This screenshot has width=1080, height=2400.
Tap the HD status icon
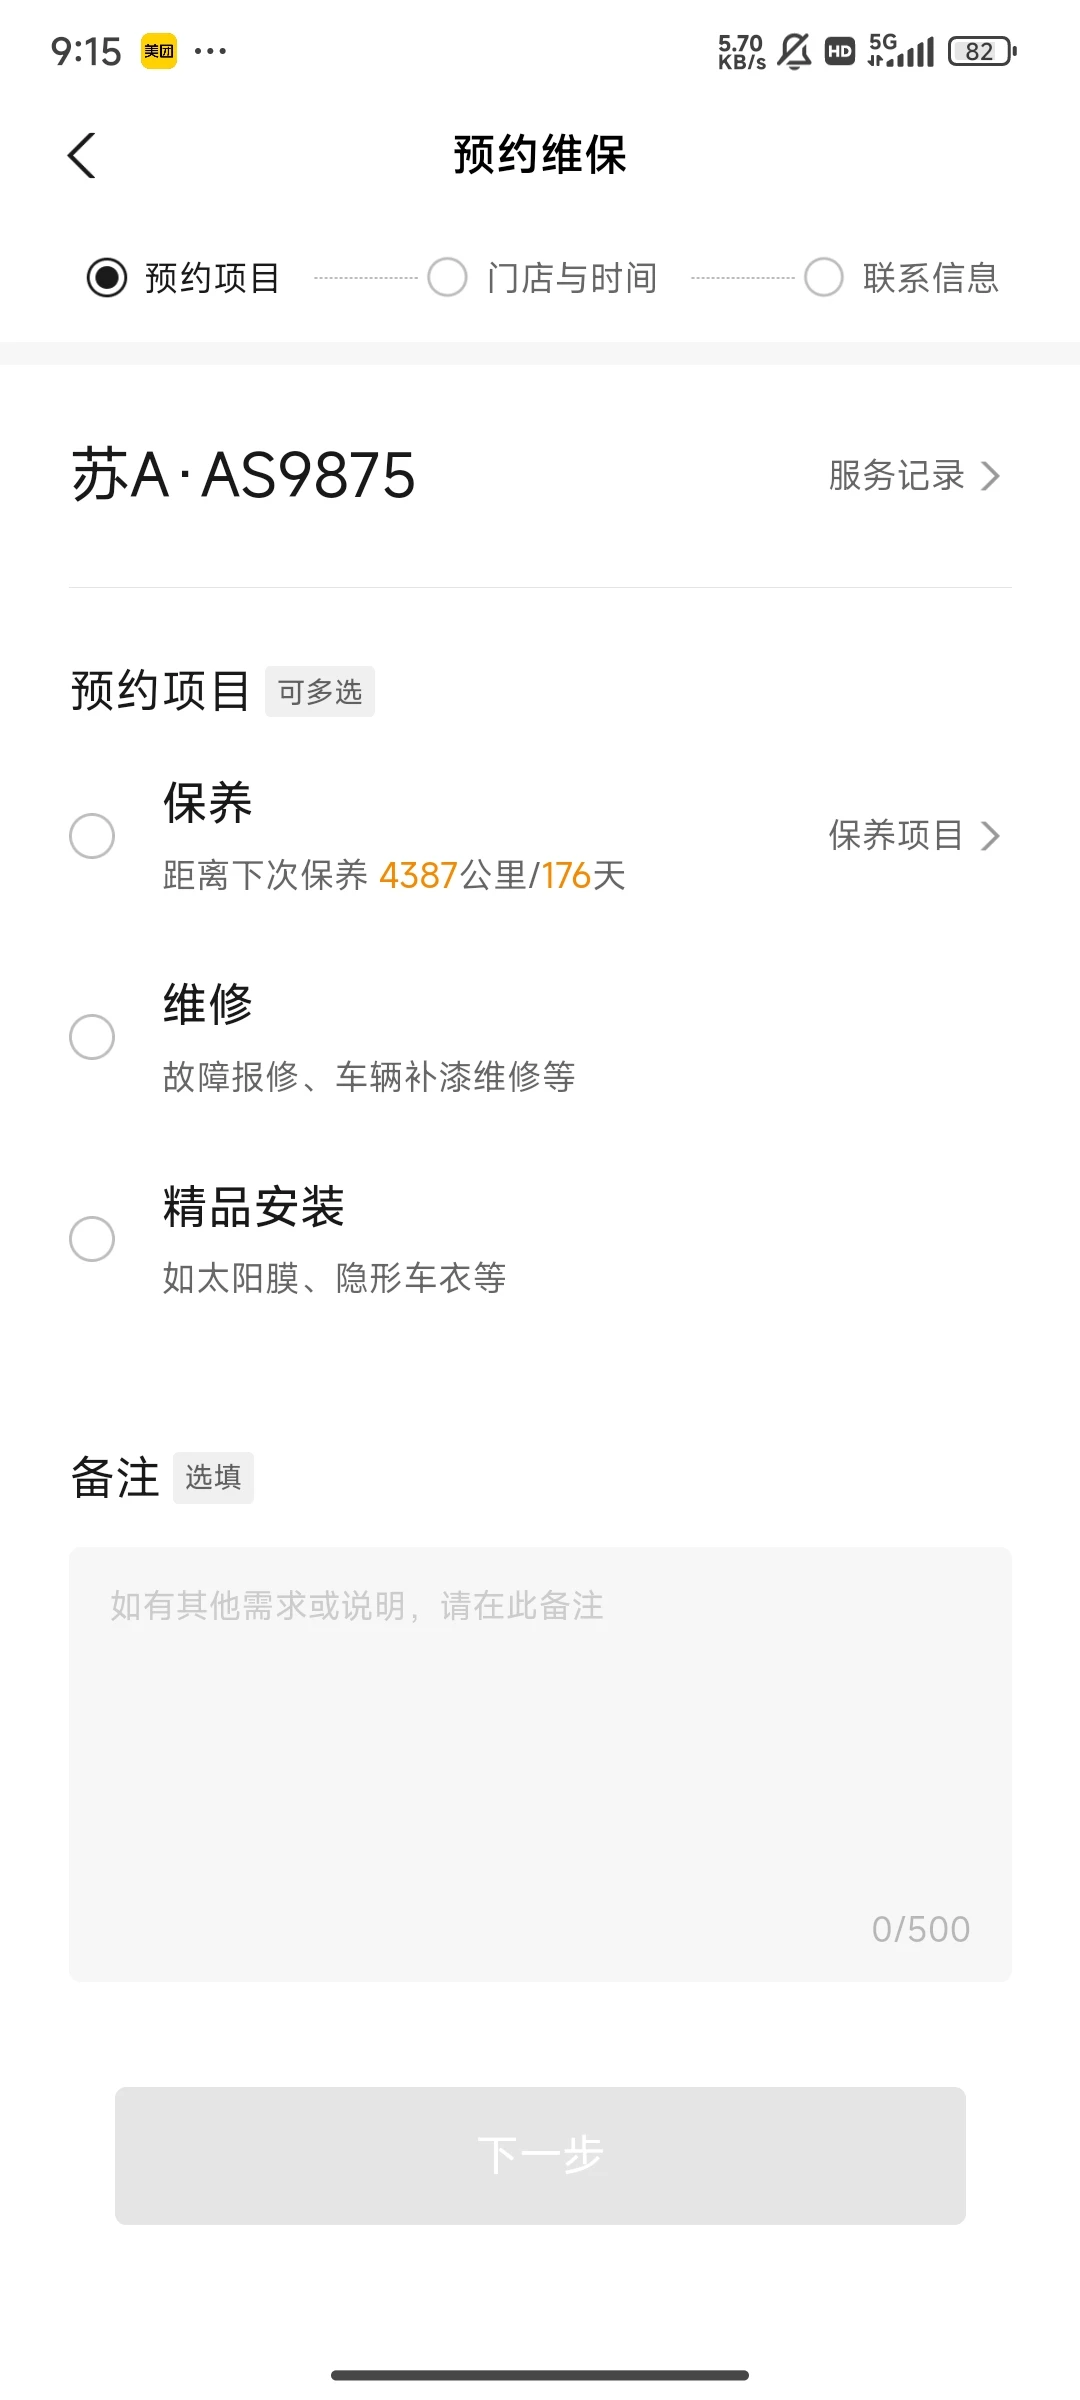(840, 51)
